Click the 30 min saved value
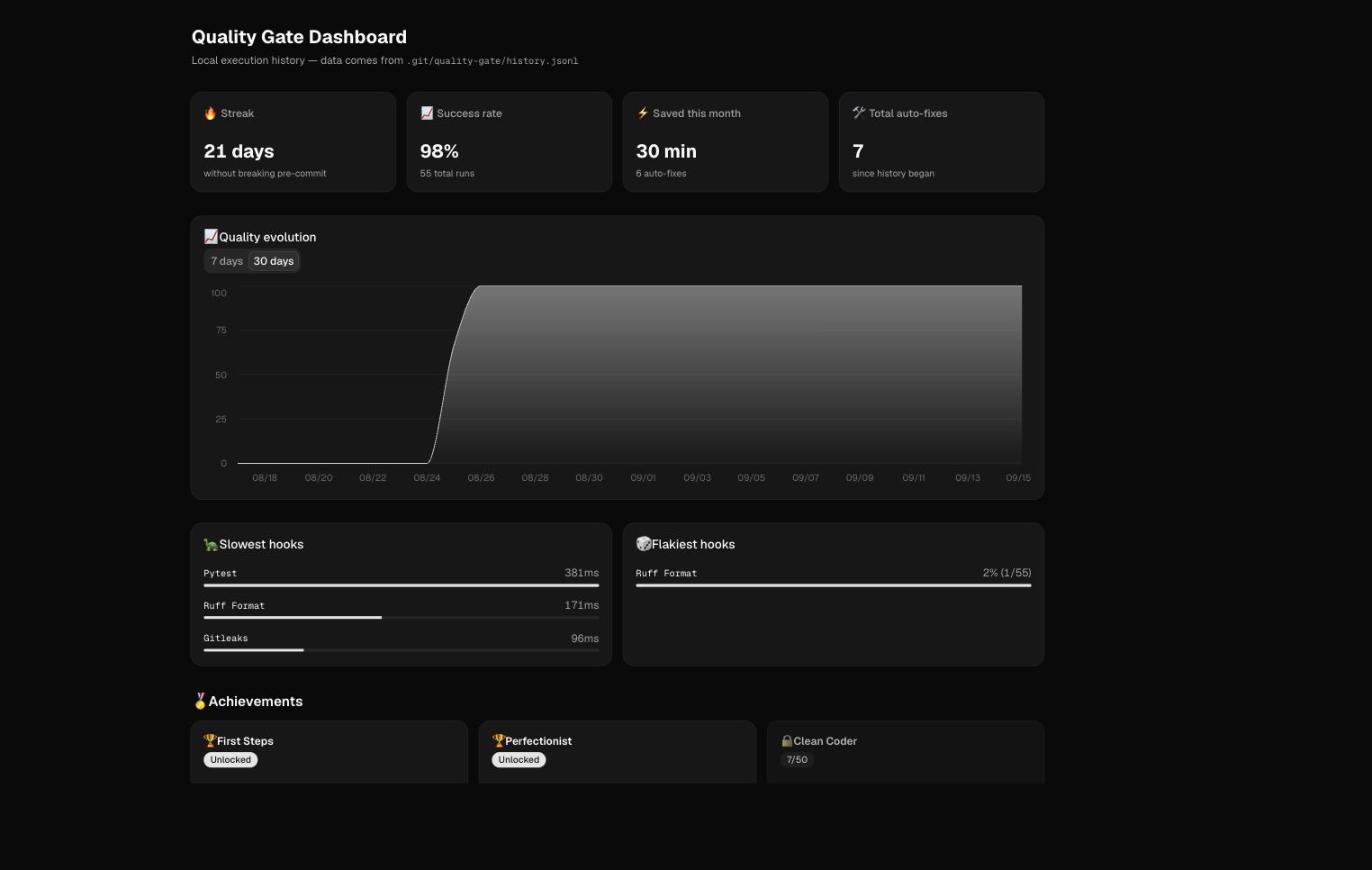Image resolution: width=1372 pixels, height=870 pixels. (x=666, y=151)
